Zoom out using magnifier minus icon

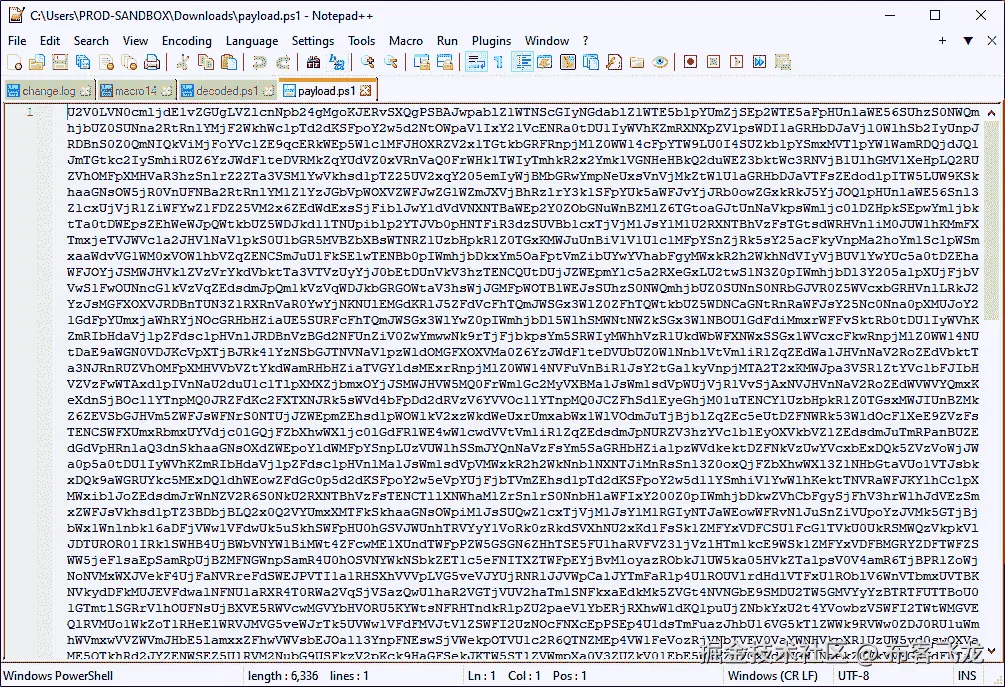point(391,62)
